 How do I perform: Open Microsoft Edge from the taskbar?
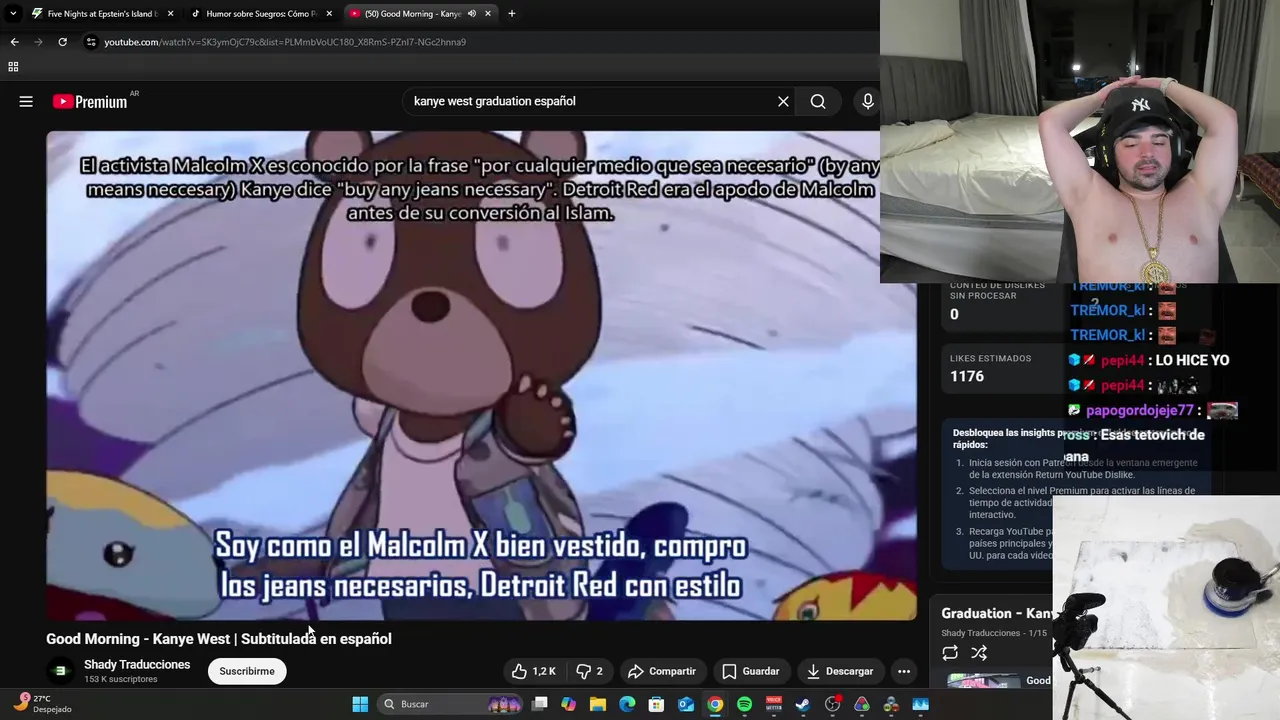[627, 704]
